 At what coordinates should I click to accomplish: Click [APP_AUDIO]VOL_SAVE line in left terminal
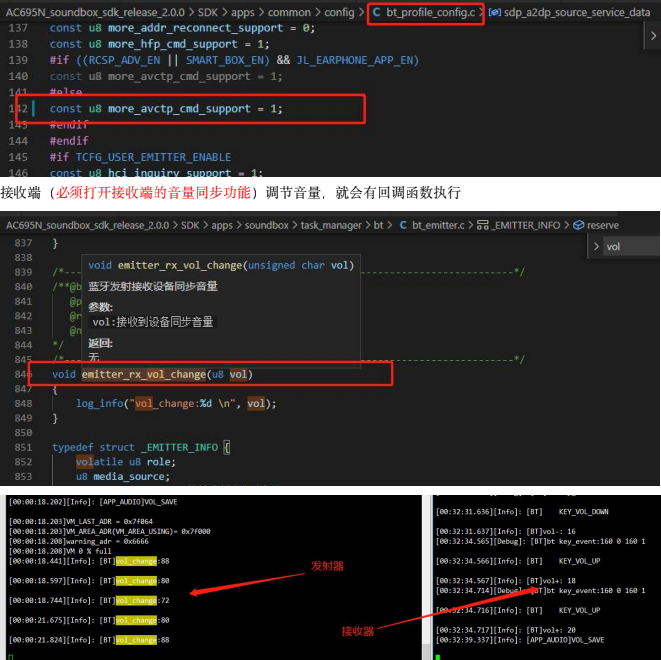[x=93, y=502]
